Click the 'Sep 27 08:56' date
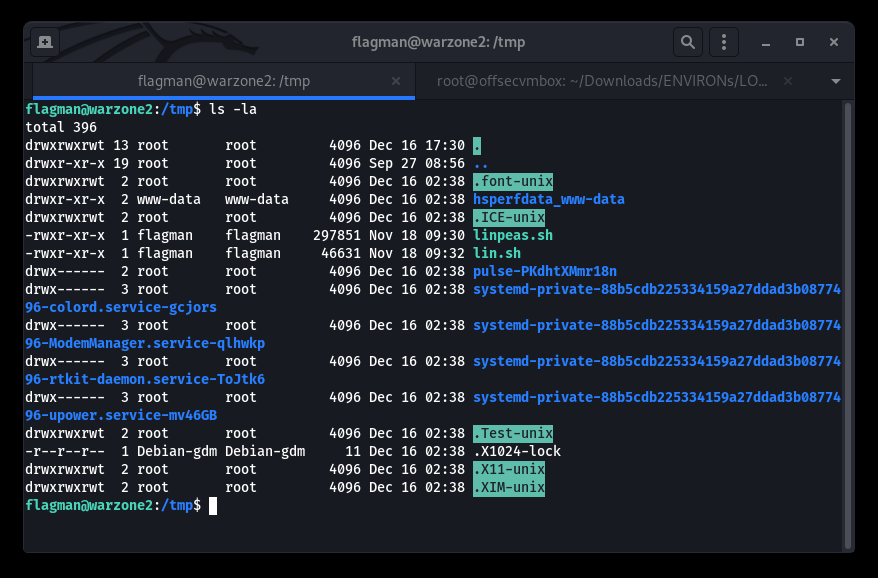The image size is (878, 578). tap(417, 164)
